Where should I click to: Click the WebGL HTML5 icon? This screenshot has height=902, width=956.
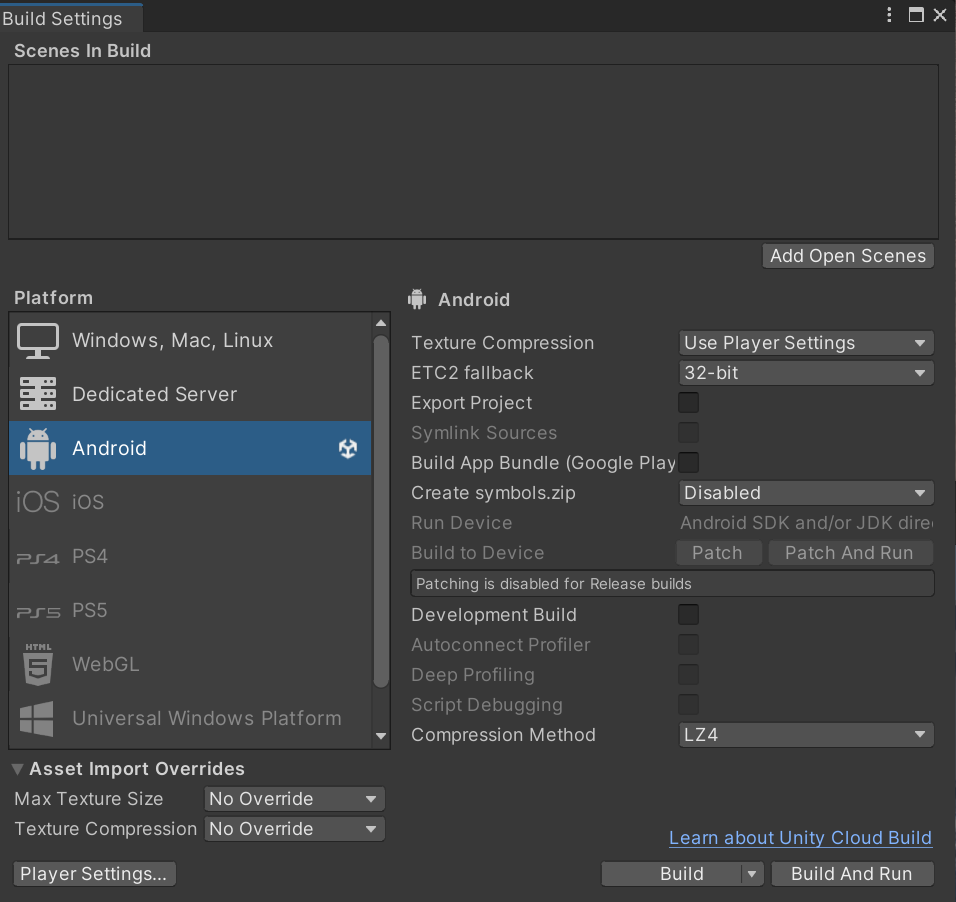point(38,664)
